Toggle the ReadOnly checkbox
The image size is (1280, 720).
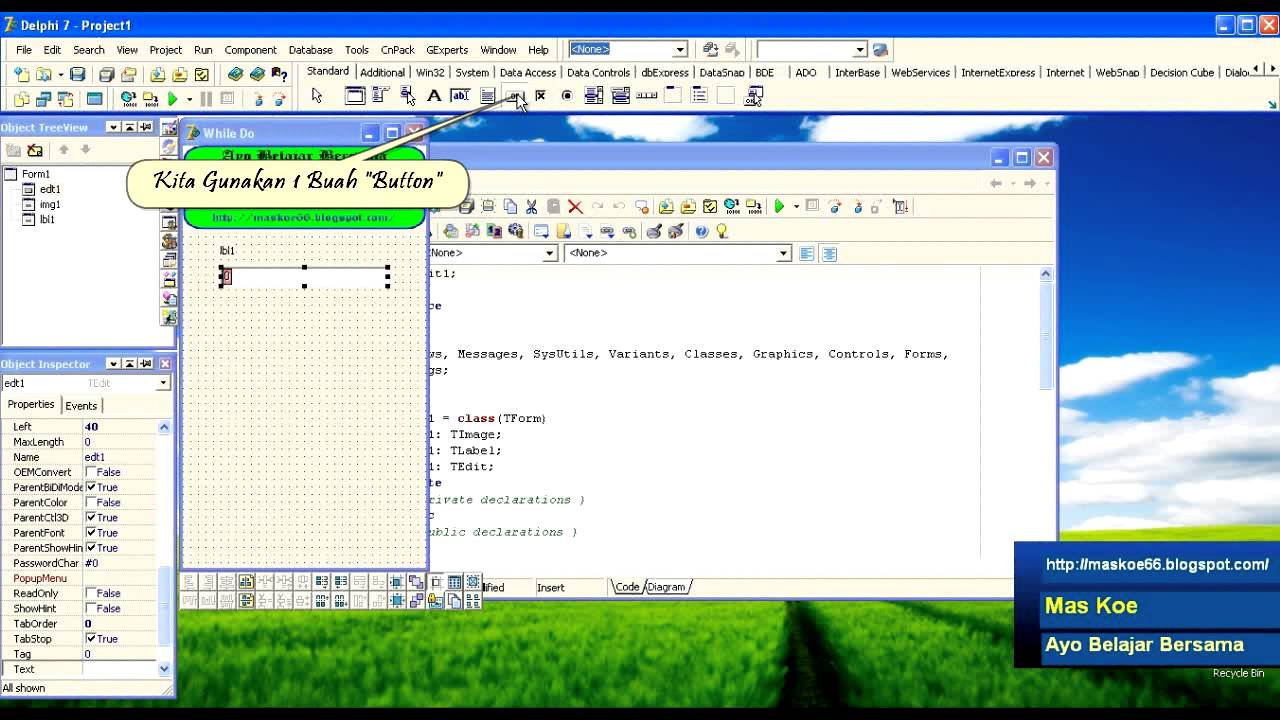pos(91,593)
